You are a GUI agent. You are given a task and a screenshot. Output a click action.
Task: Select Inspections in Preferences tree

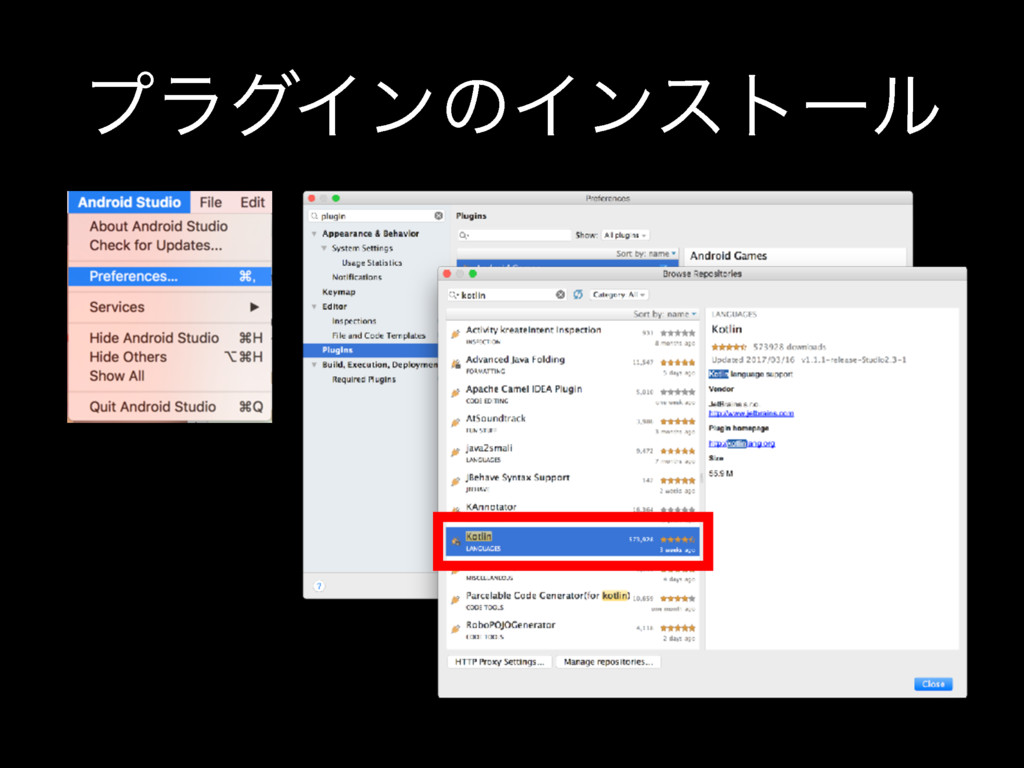353,321
